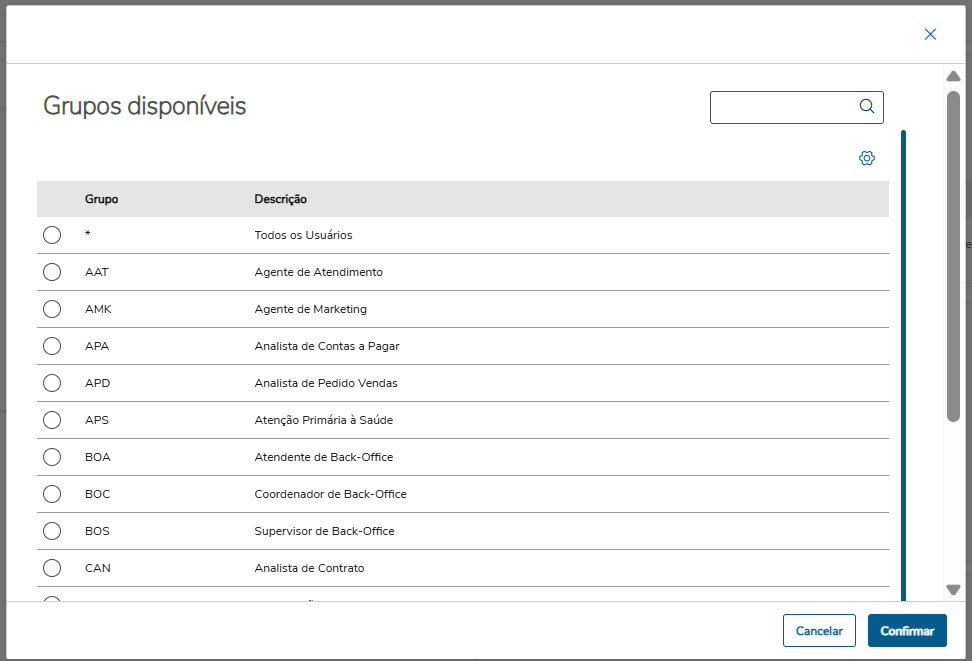Click scrollbar down arrow
972x661 pixels.
[x=953, y=590]
